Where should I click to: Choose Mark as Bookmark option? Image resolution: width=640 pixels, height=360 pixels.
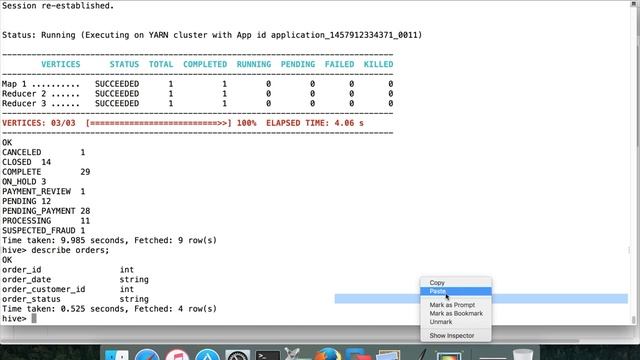coord(456,313)
